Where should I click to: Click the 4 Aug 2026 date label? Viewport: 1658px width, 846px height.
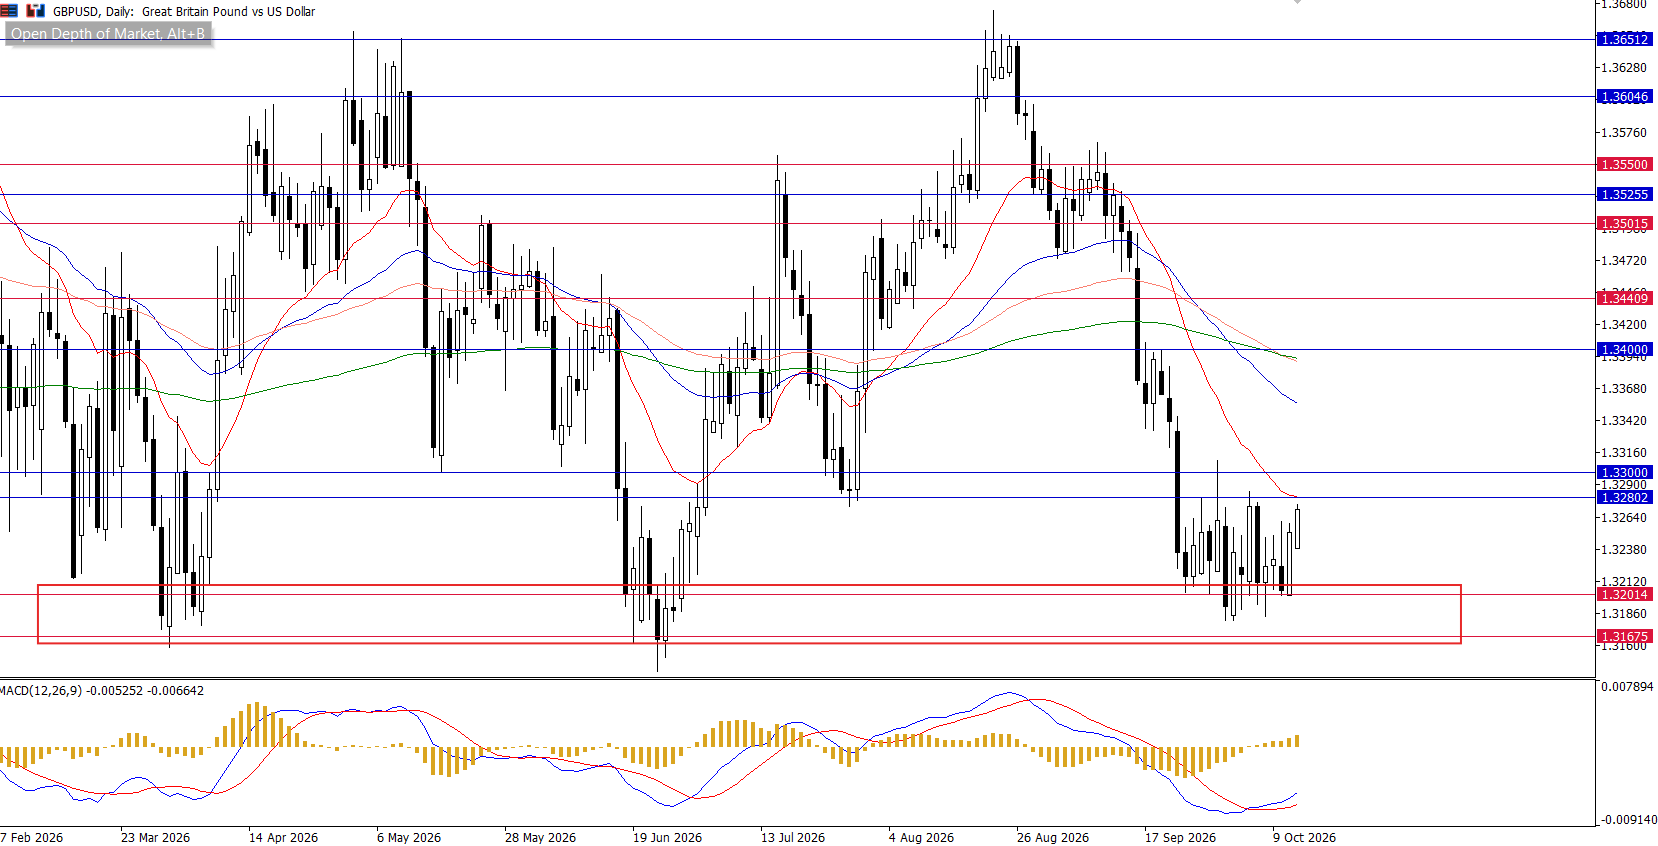pyautogui.click(x=921, y=838)
